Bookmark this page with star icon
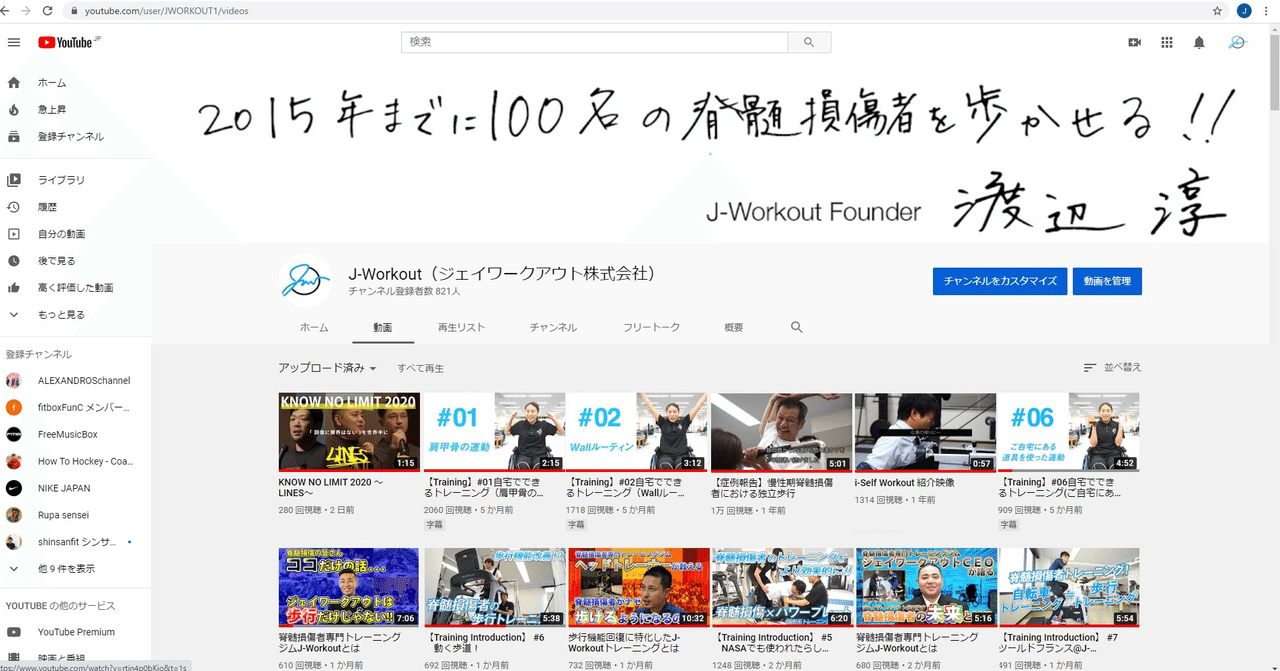Viewport: 1280px width, 671px height. click(1217, 11)
